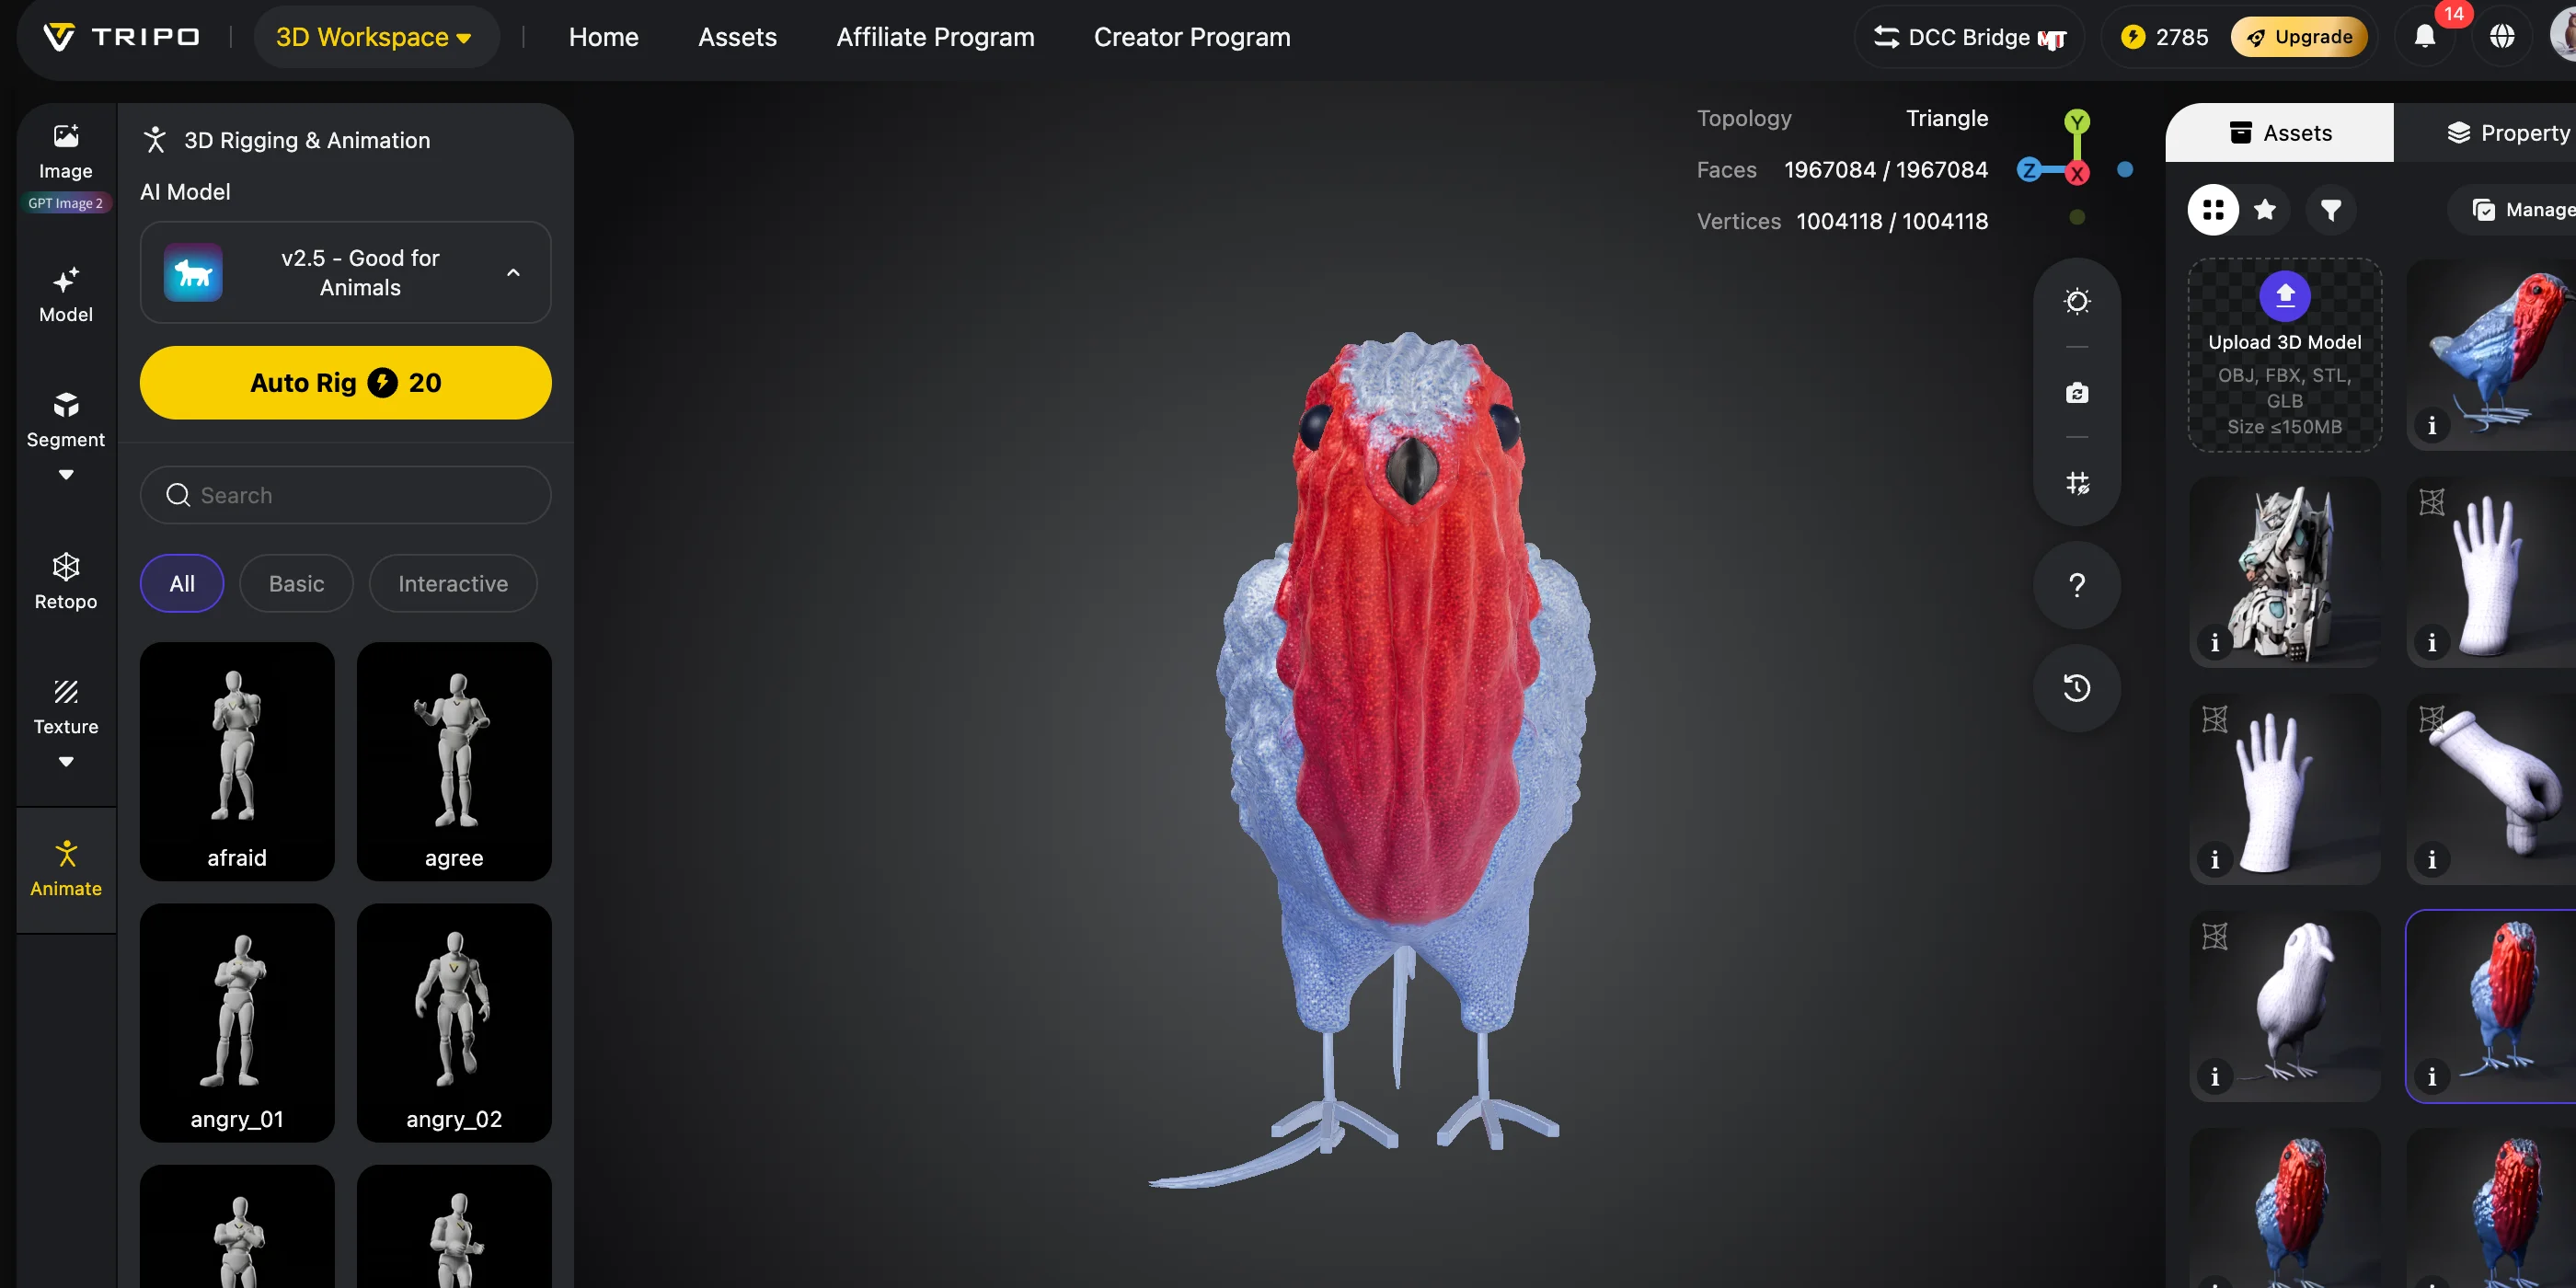Image resolution: width=2576 pixels, height=1288 pixels.
Task: Go to Home page
Action: 603,37
